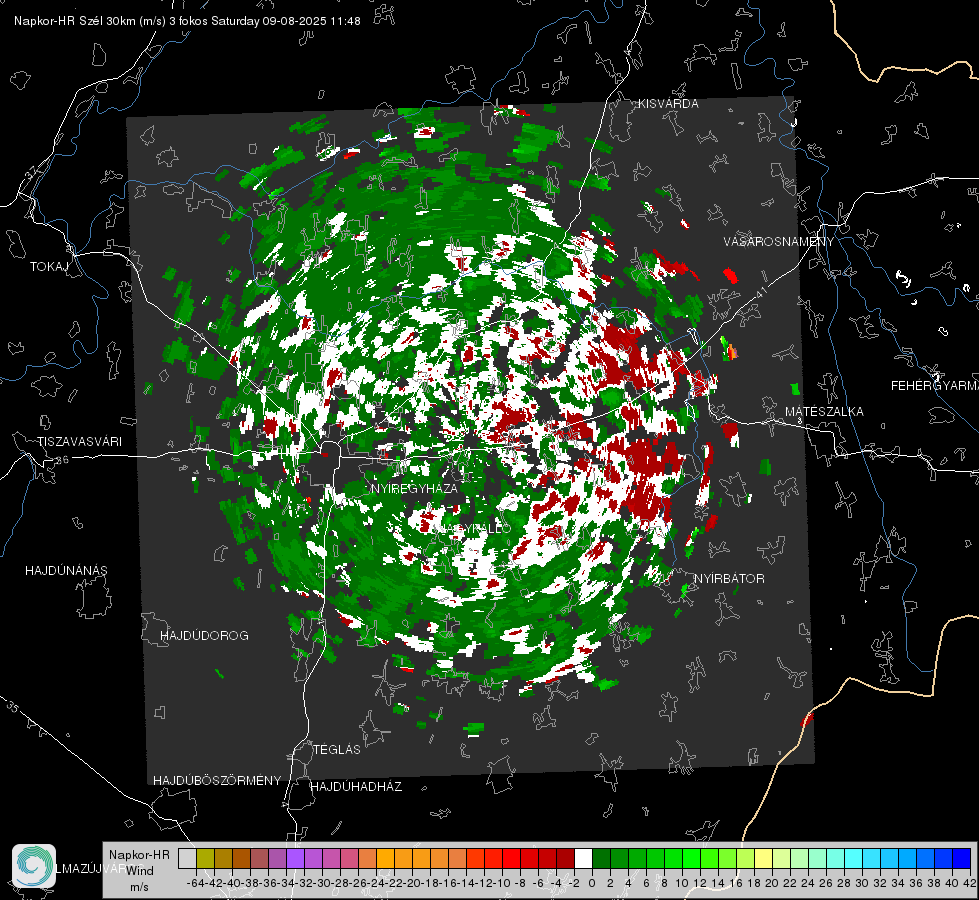Click the swirl logo icon at bottom left
The height and width of the screenshot is (900, 979).
tap(34, 866)
